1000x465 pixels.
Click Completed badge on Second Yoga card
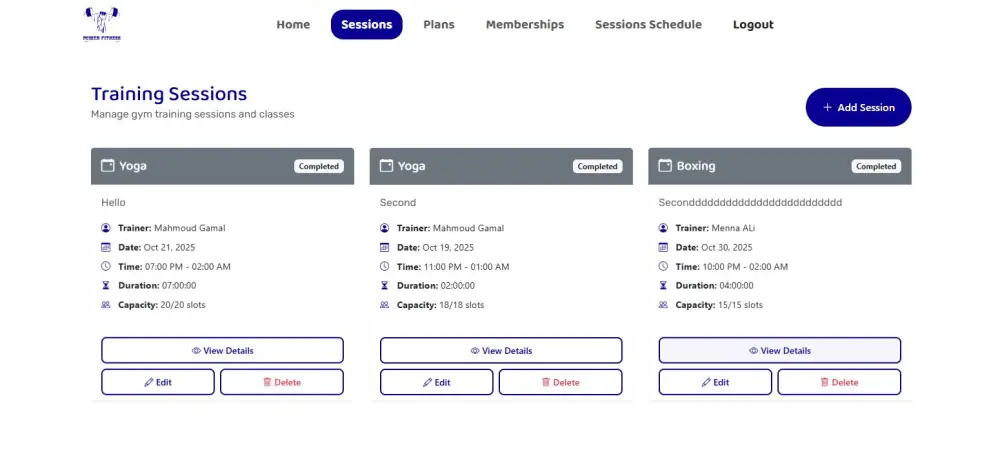(x=598, y=166)
